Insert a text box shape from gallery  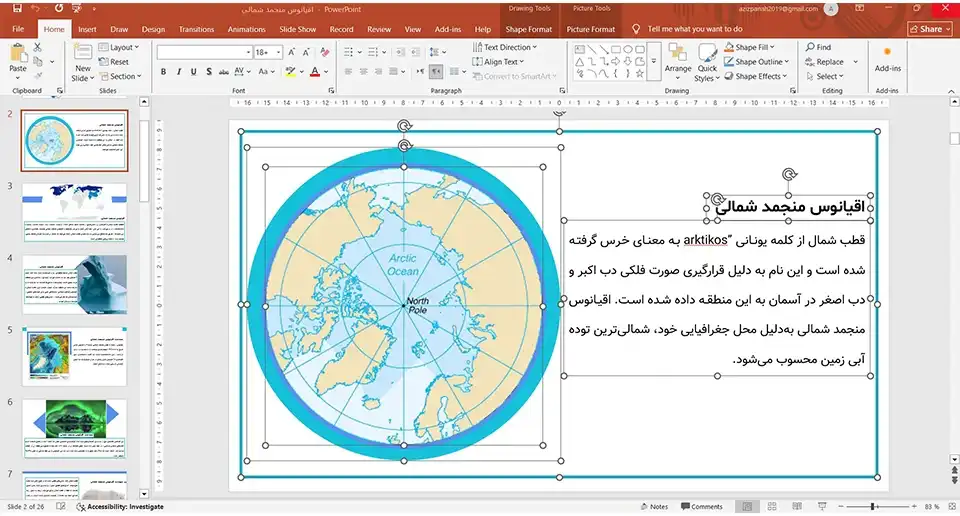579,49
